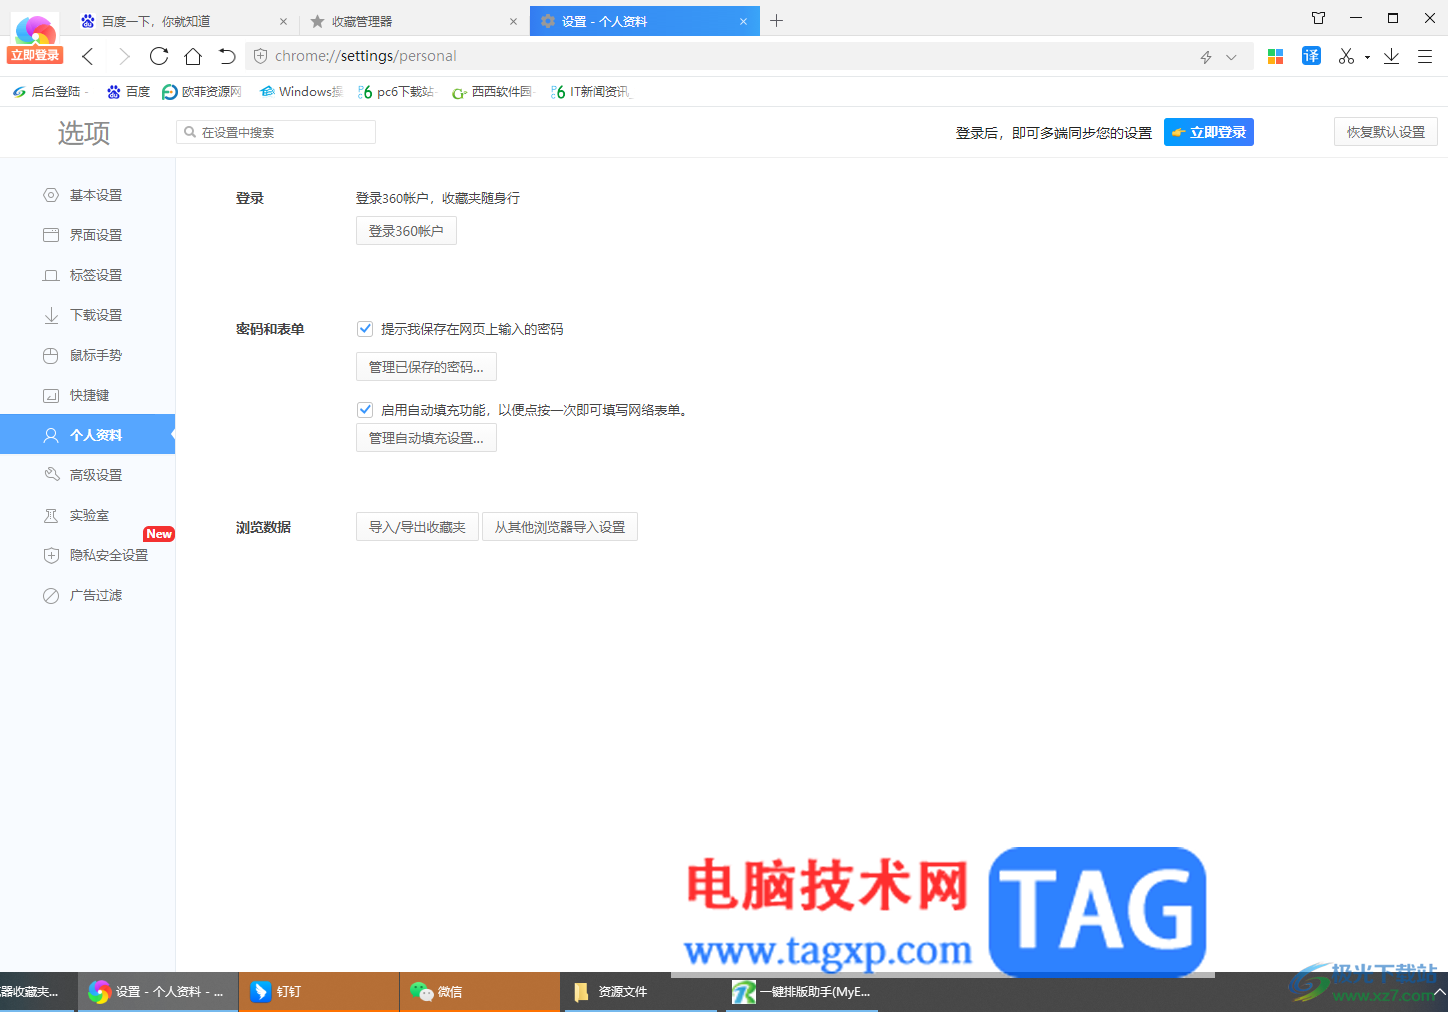Open the 后台登陆 bookmark
The image size is (1448, 1012).
tap(50, 92)
